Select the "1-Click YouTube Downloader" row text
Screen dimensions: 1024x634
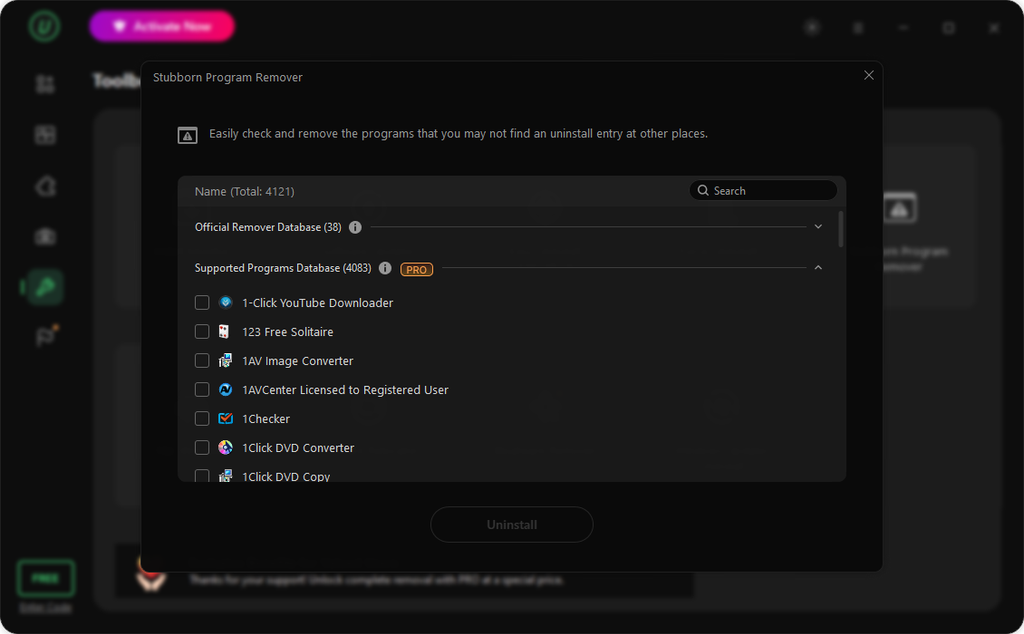click(317, 303)
